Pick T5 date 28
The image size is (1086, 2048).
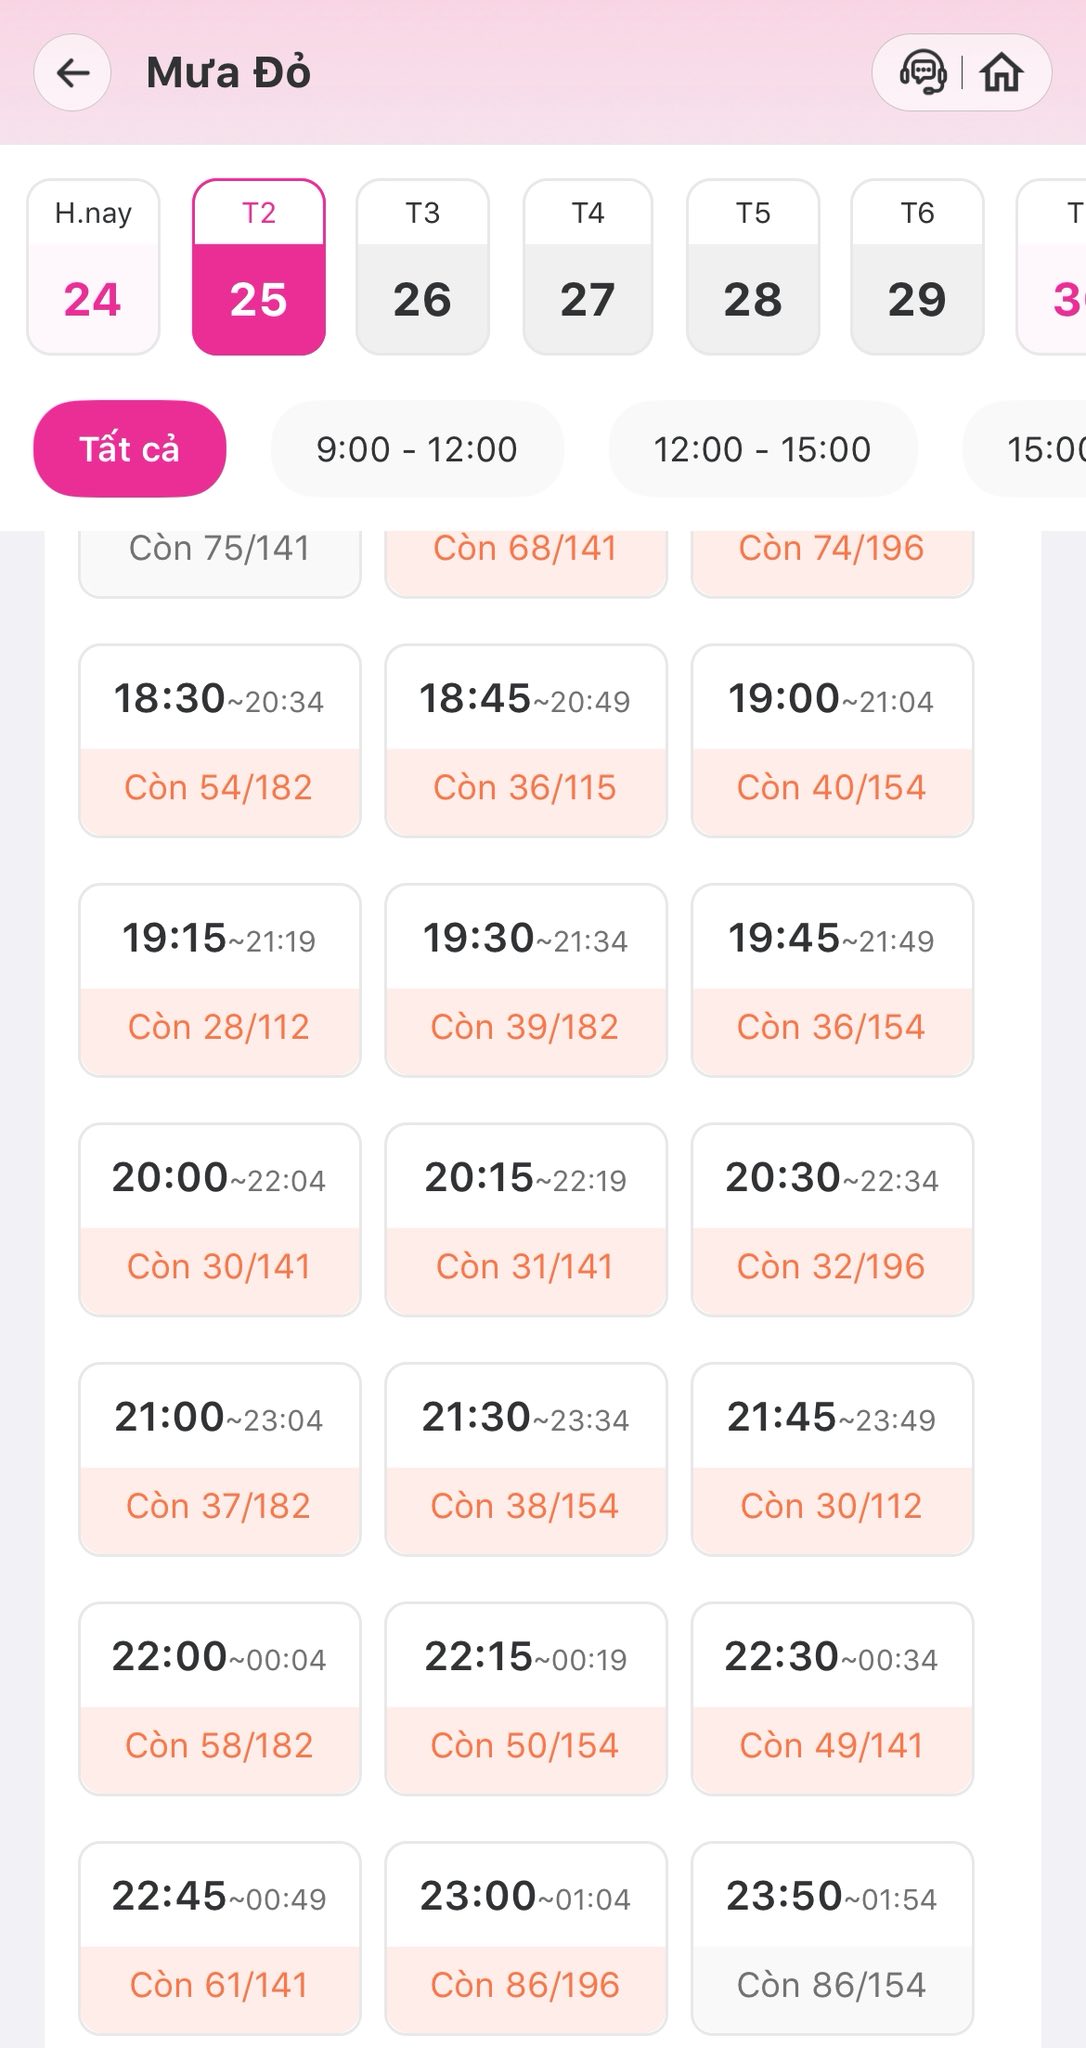pos(753,267)
